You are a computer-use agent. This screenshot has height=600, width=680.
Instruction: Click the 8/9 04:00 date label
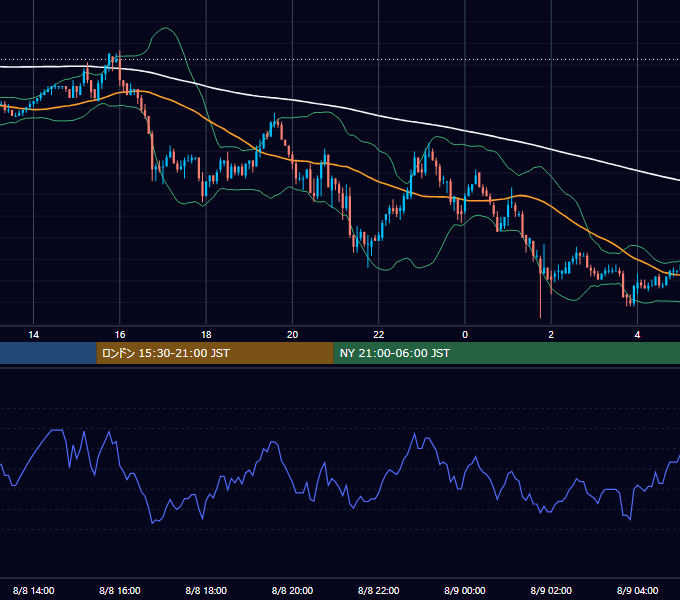coord(638,590)
